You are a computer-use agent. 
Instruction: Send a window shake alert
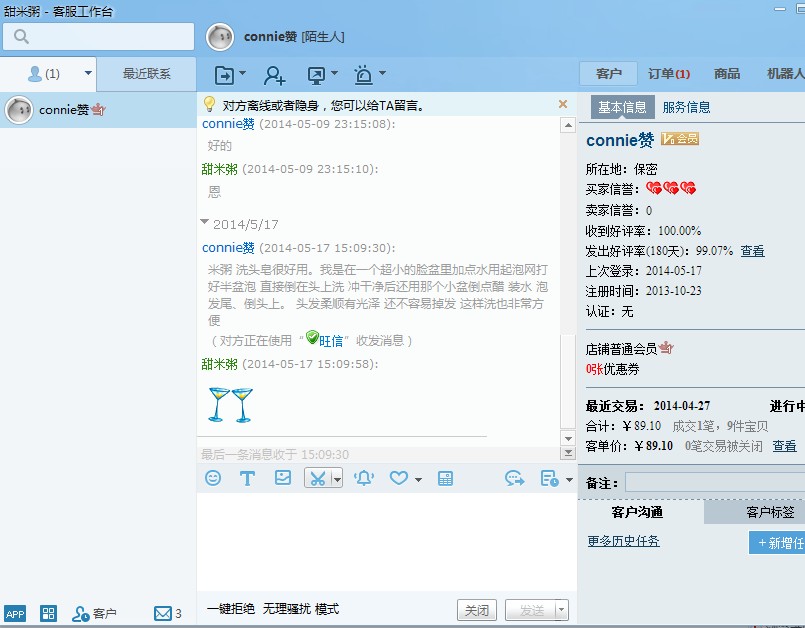(x=364, y=479)
